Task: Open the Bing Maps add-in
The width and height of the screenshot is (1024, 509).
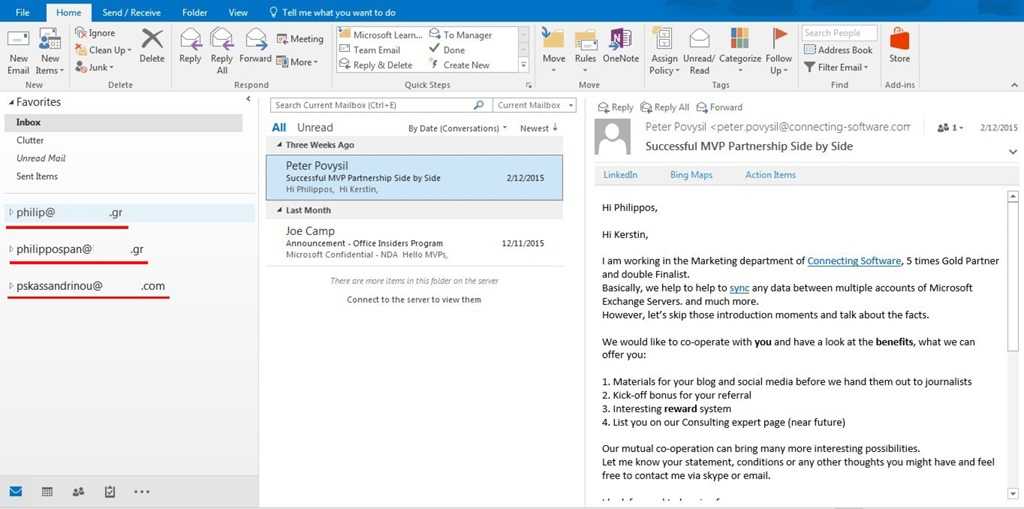Action: [691, 175]
